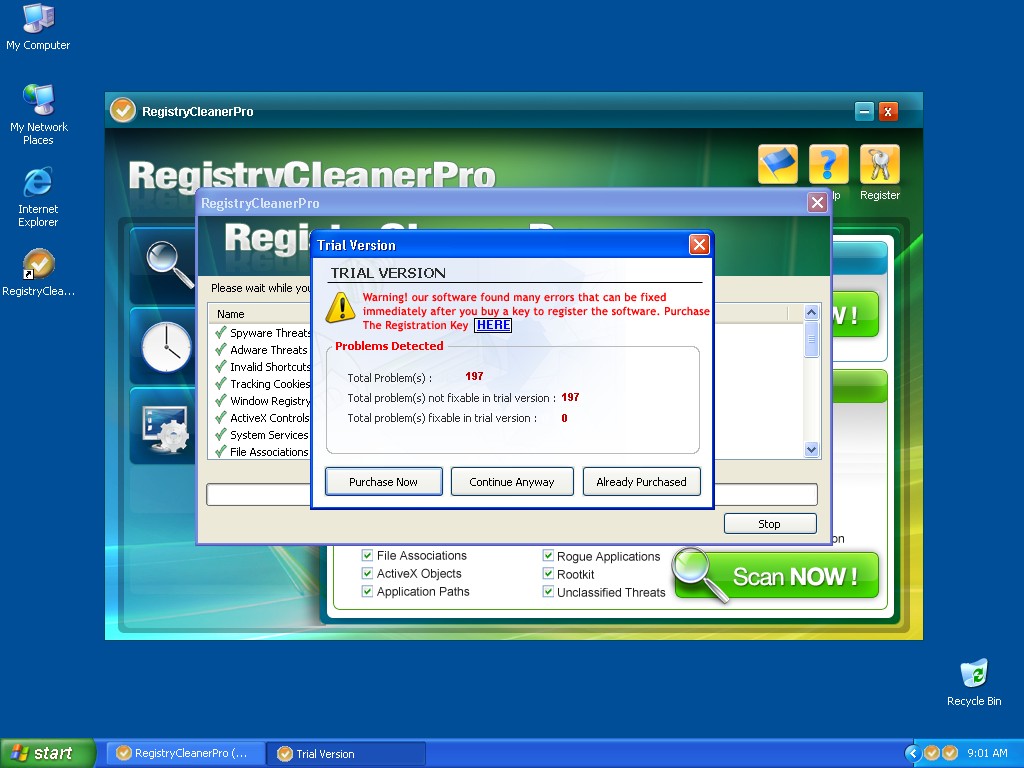Screen dimensions: 1024x768
Task: Click the yellow flag icon in header
Action: point(777,165)
